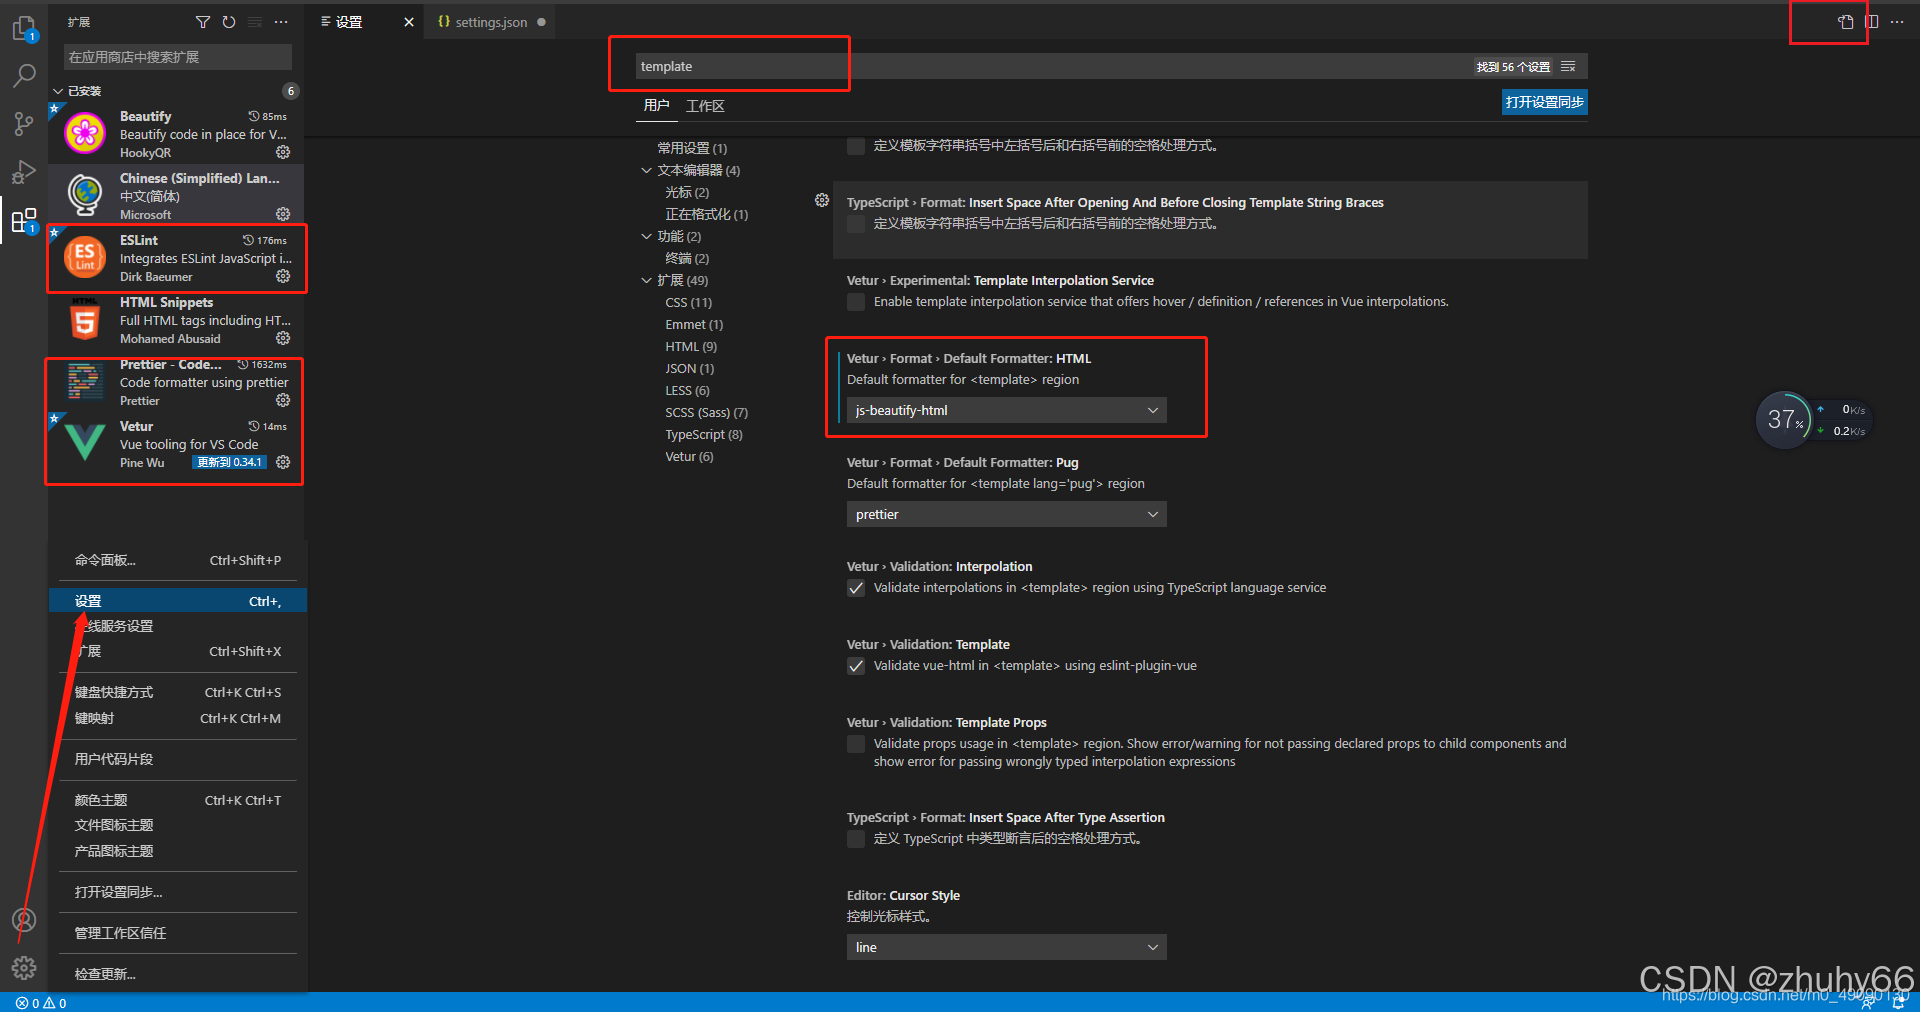
Task: Click the Beautify extension gear icon
Action: 283,152
